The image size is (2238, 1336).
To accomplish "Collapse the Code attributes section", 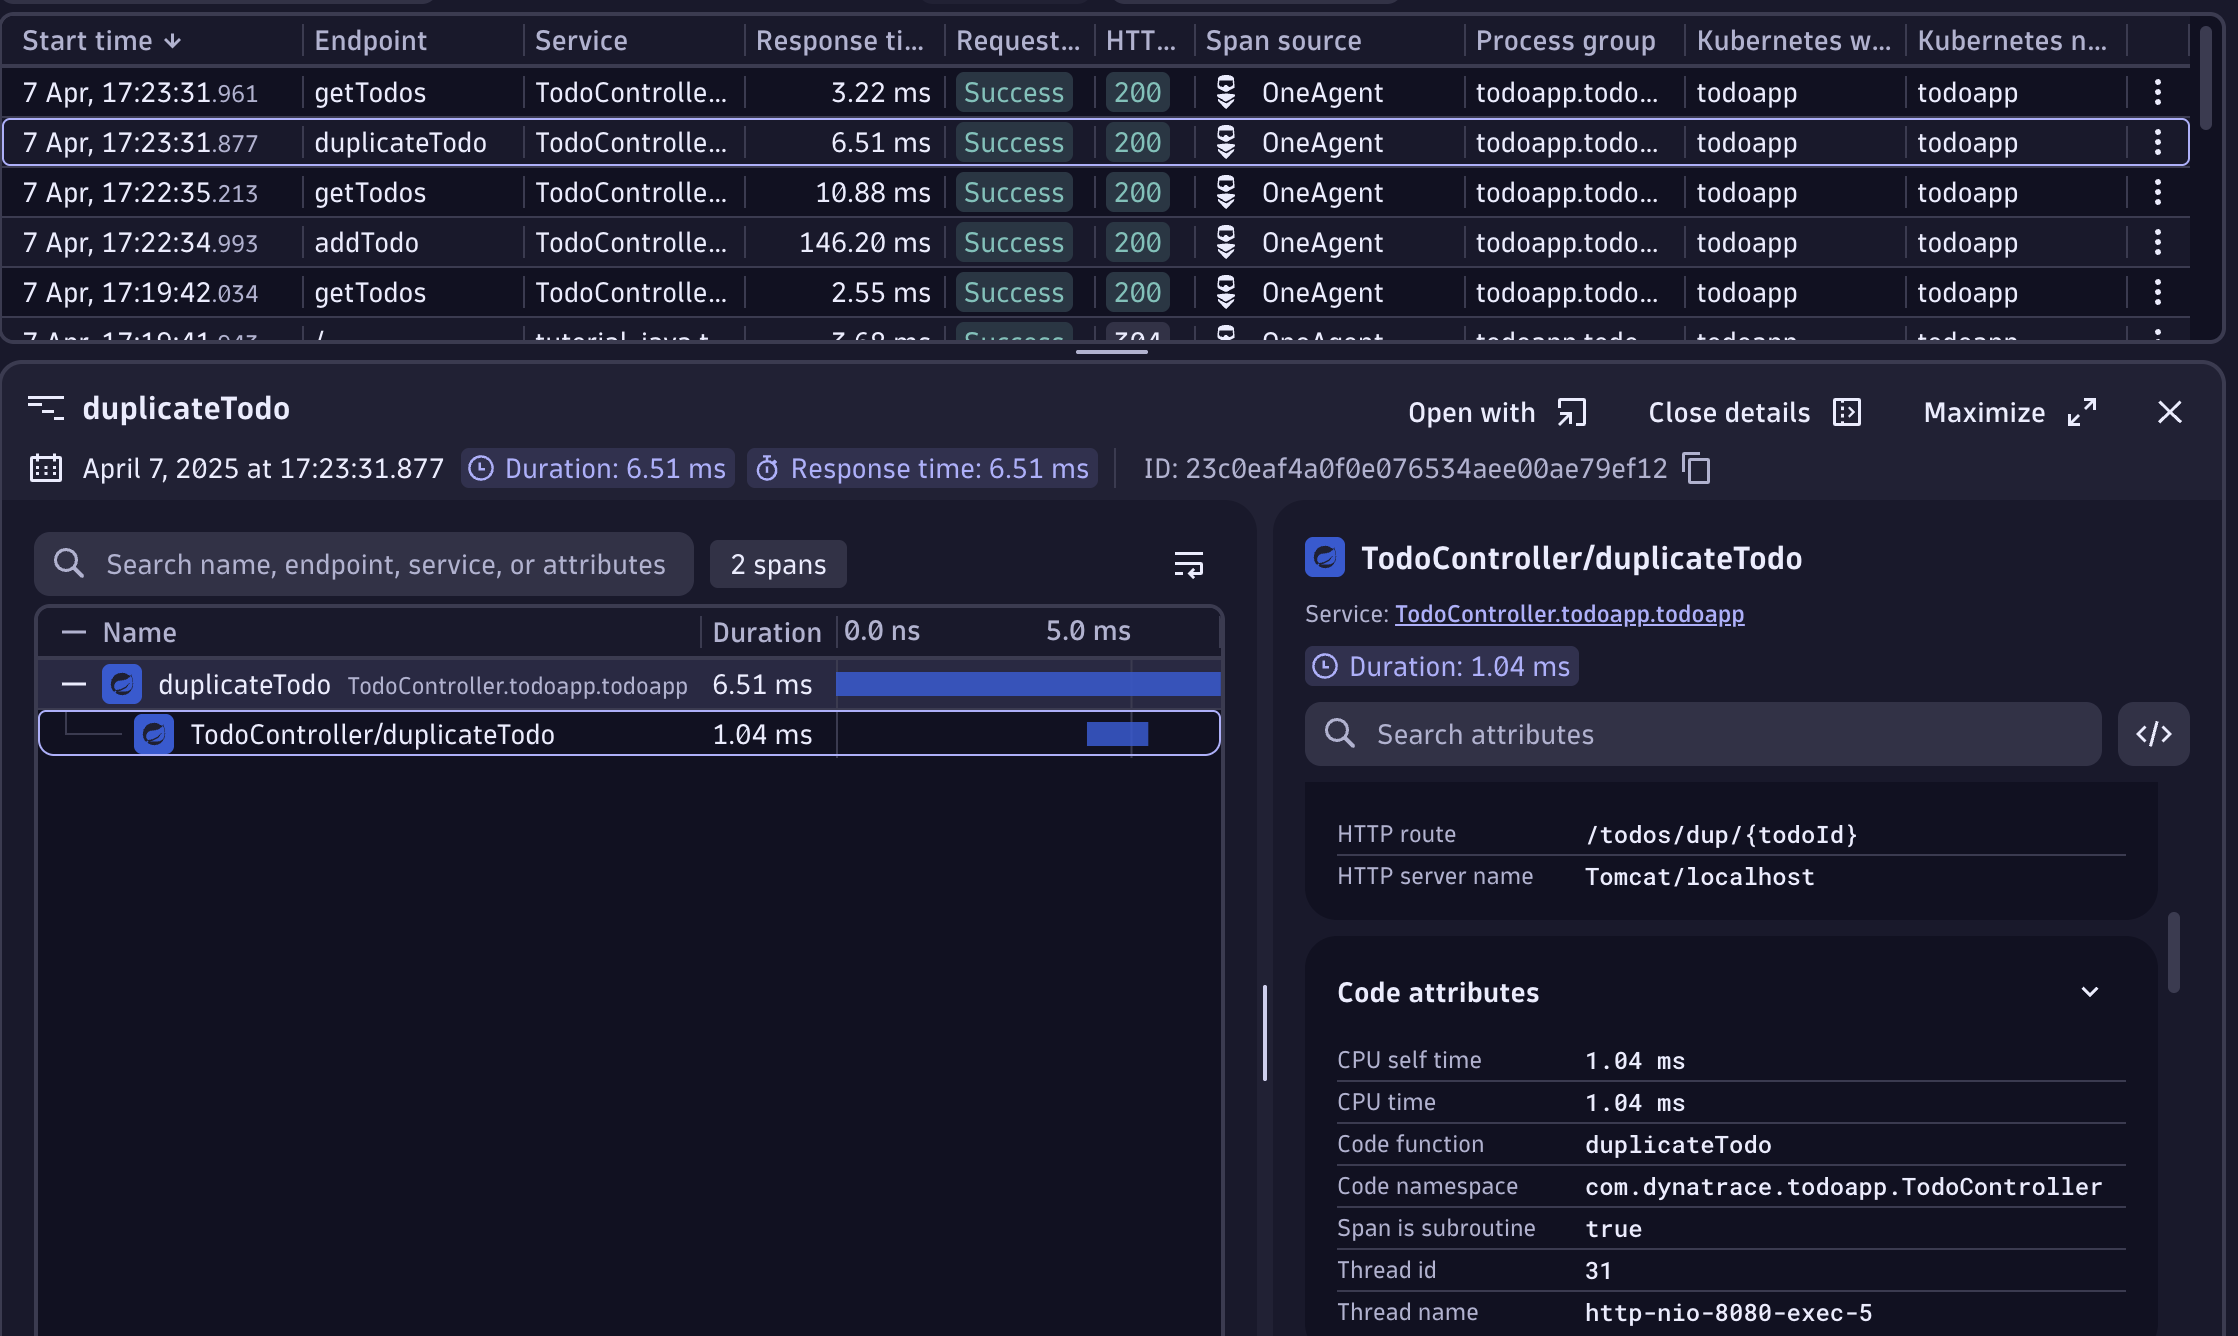I will pyautogui.click(x=2089, y=992).
